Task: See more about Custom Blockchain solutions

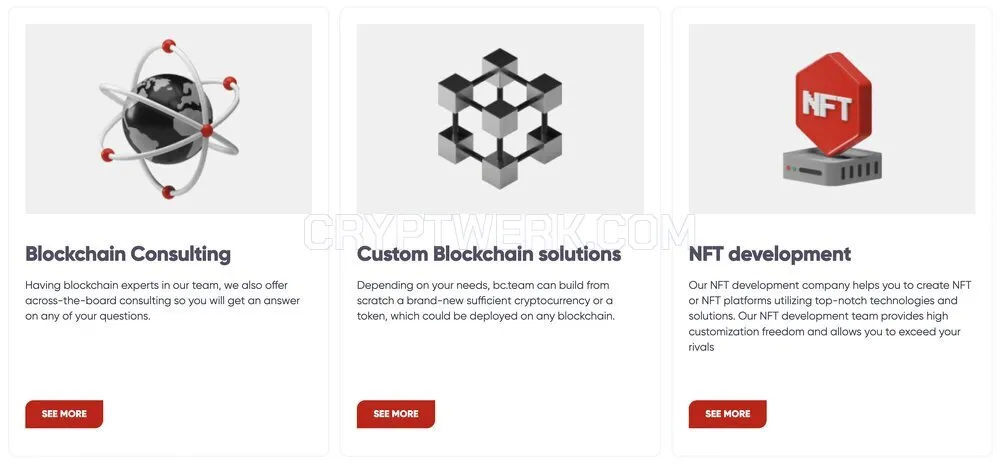Action: [396, 414]
